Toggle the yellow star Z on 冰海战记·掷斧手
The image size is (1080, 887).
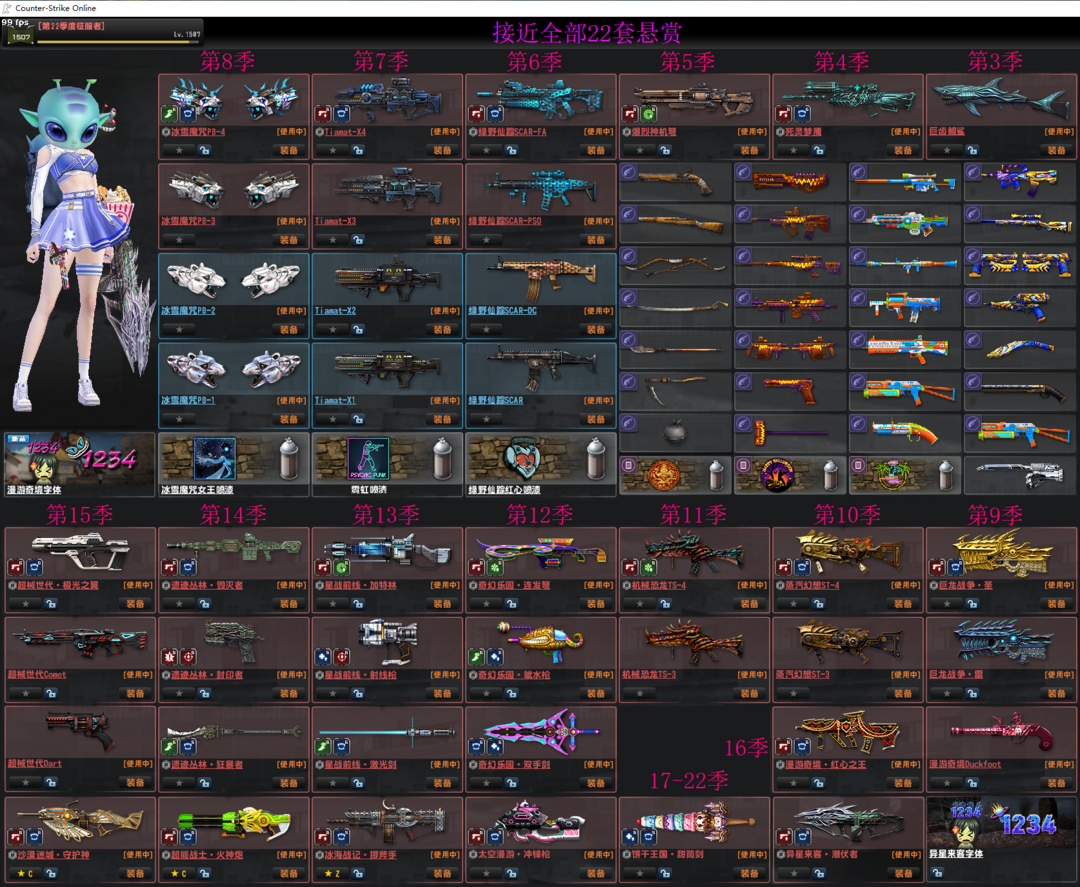333,873
